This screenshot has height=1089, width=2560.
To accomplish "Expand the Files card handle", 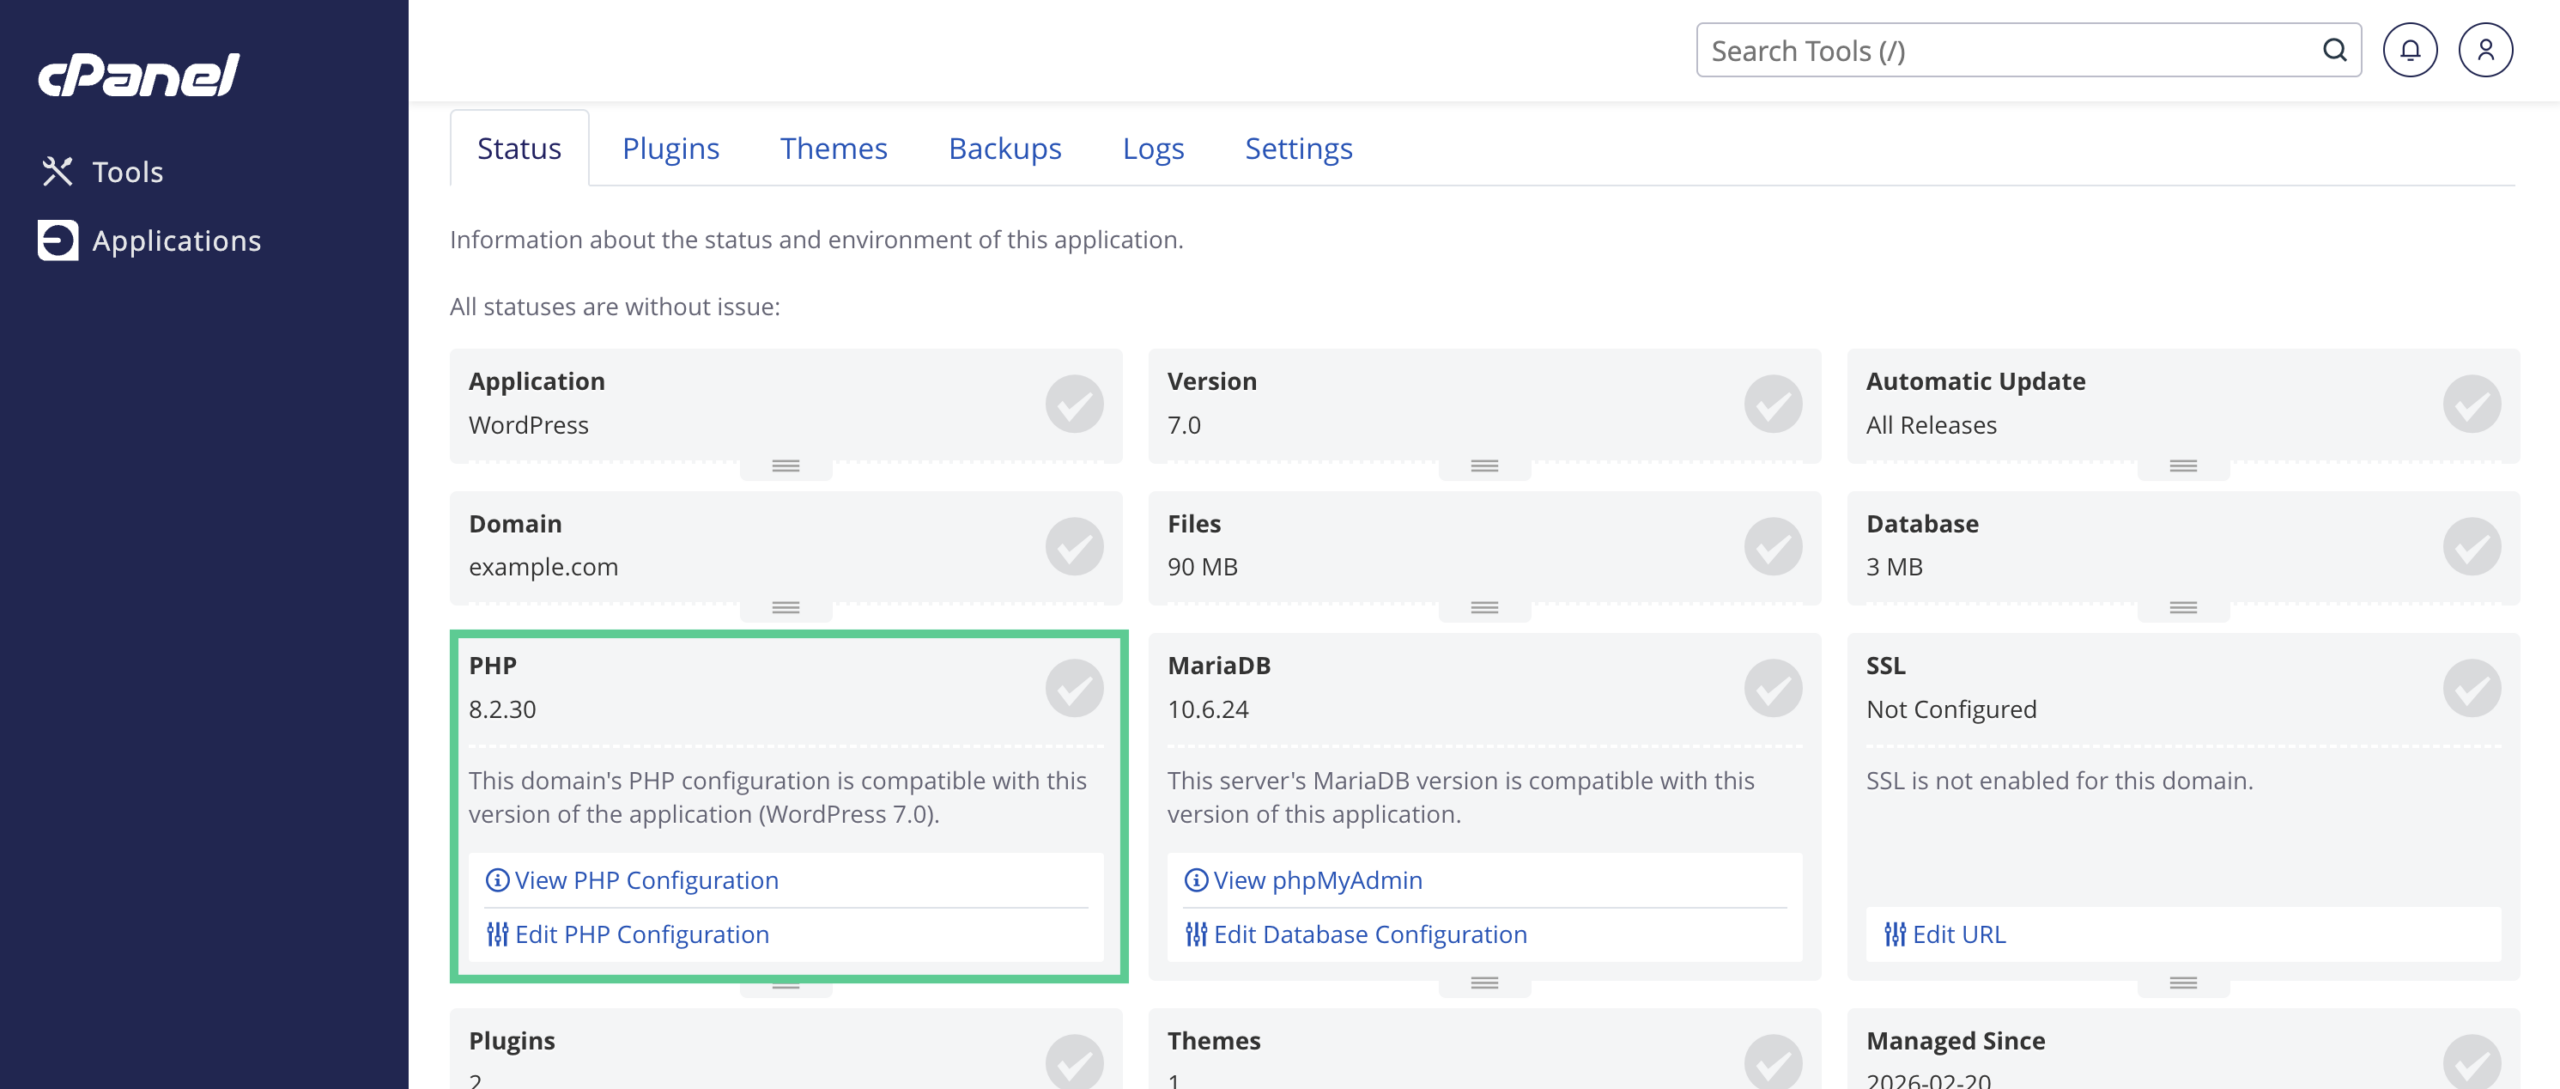I will point(1485,608).
